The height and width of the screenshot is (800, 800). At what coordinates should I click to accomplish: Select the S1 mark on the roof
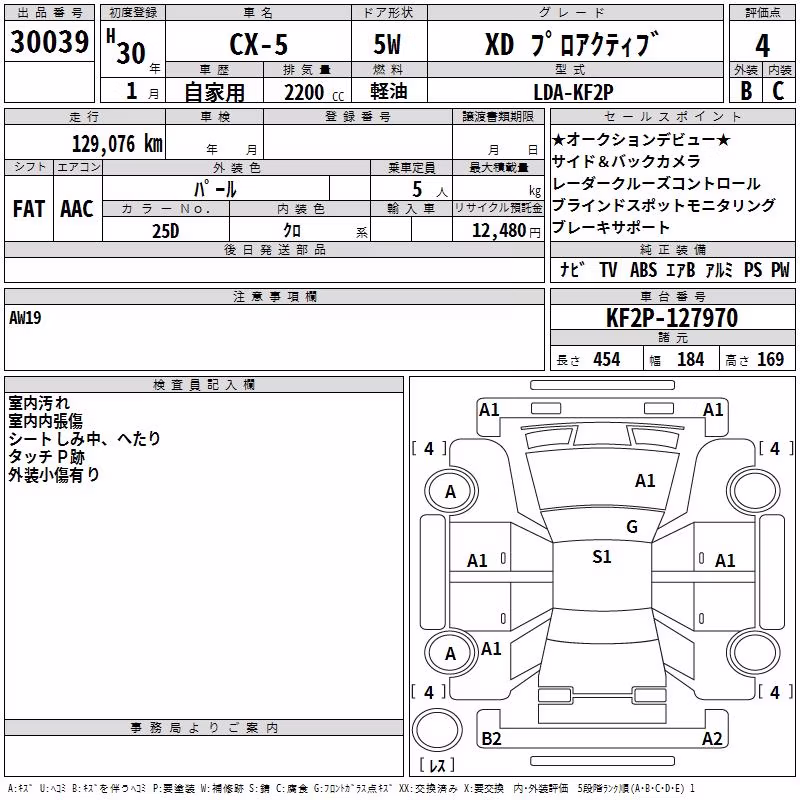coord(602,557)
